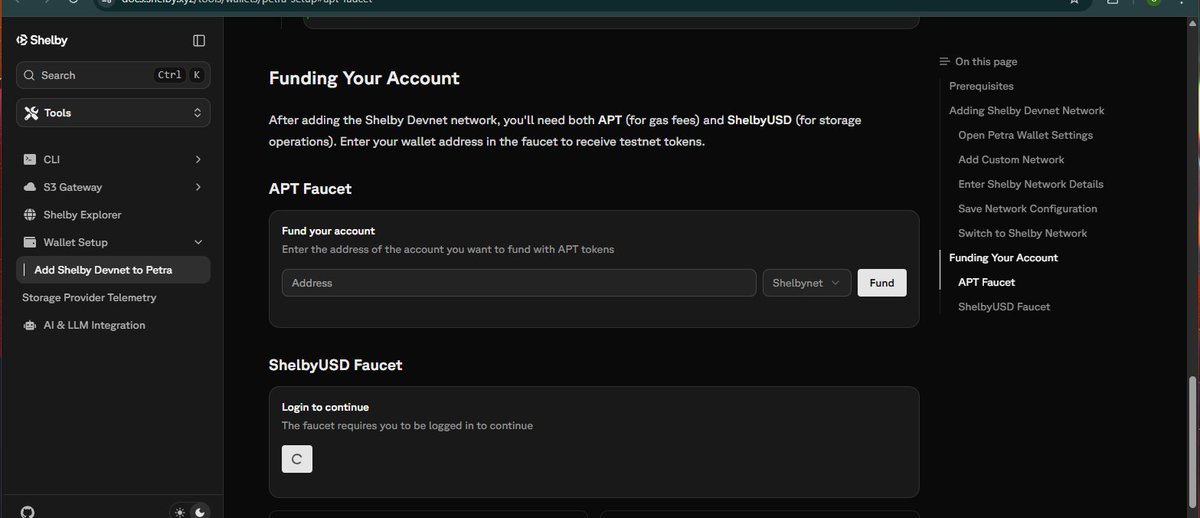Open the Shelbynet network dropdown
1200x518 pixels.
click(x=807, y=283)
